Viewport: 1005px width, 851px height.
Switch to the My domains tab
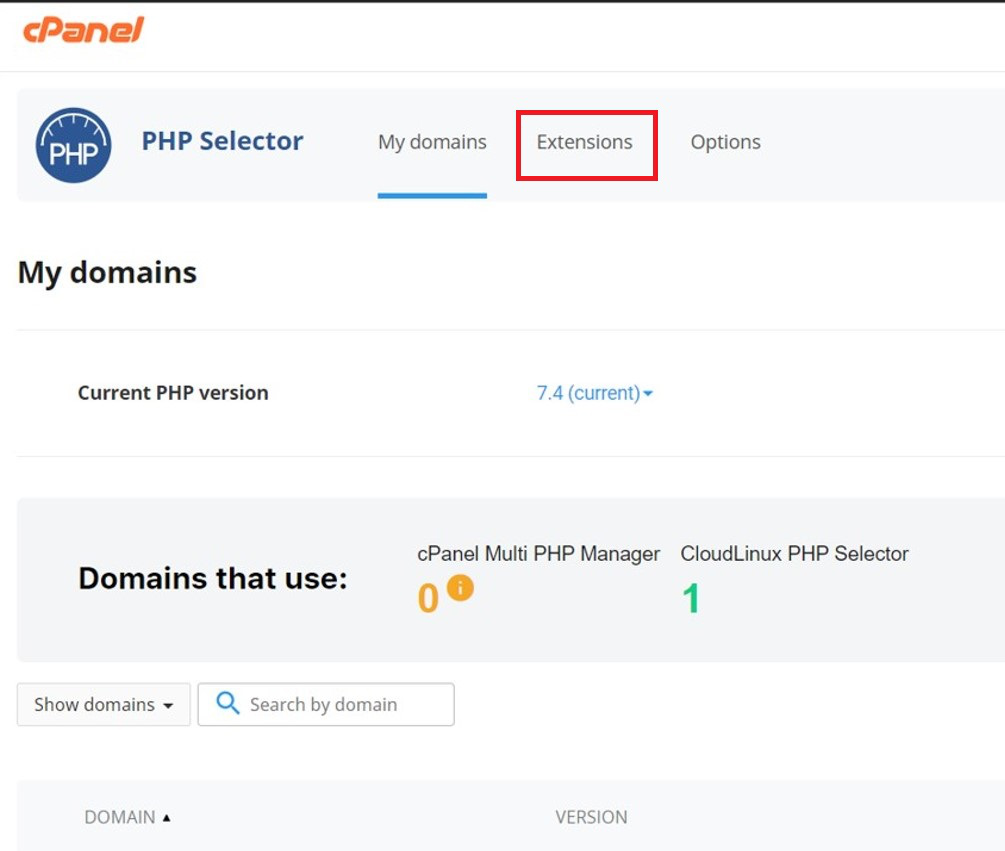[432, 142]
